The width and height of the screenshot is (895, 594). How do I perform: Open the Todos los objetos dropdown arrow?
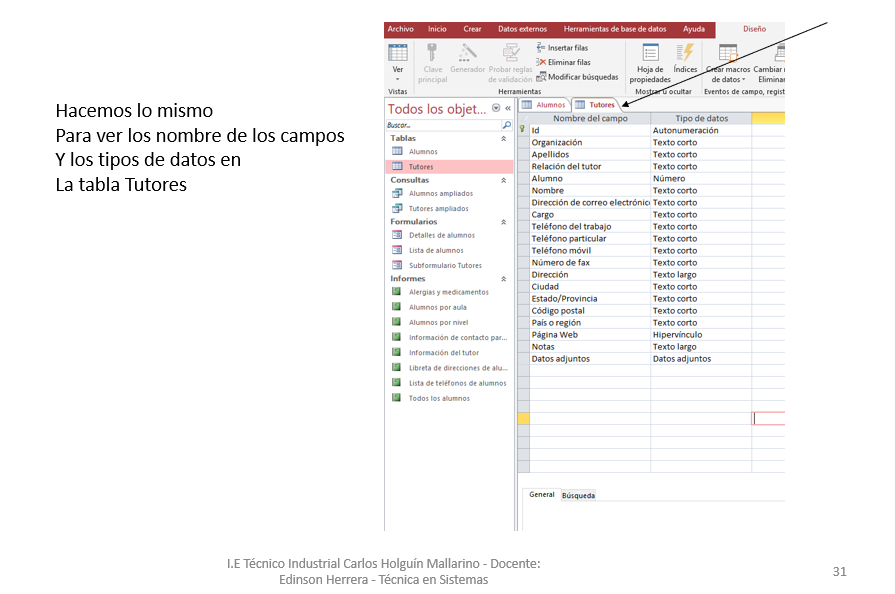(496, 109)
